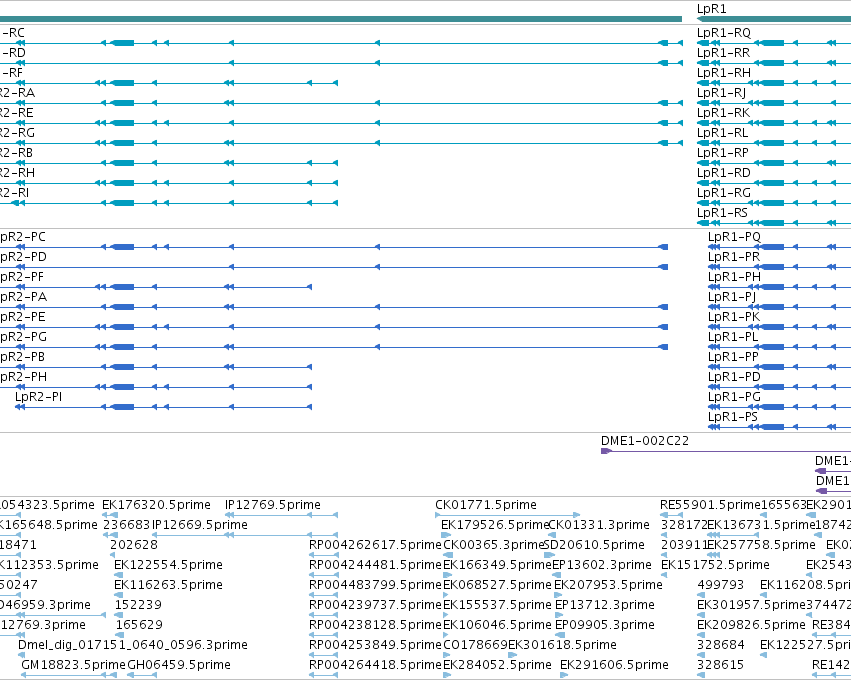Click the IP12769.5prime EST label
This screenshot has width=851, height=680.
272,505
